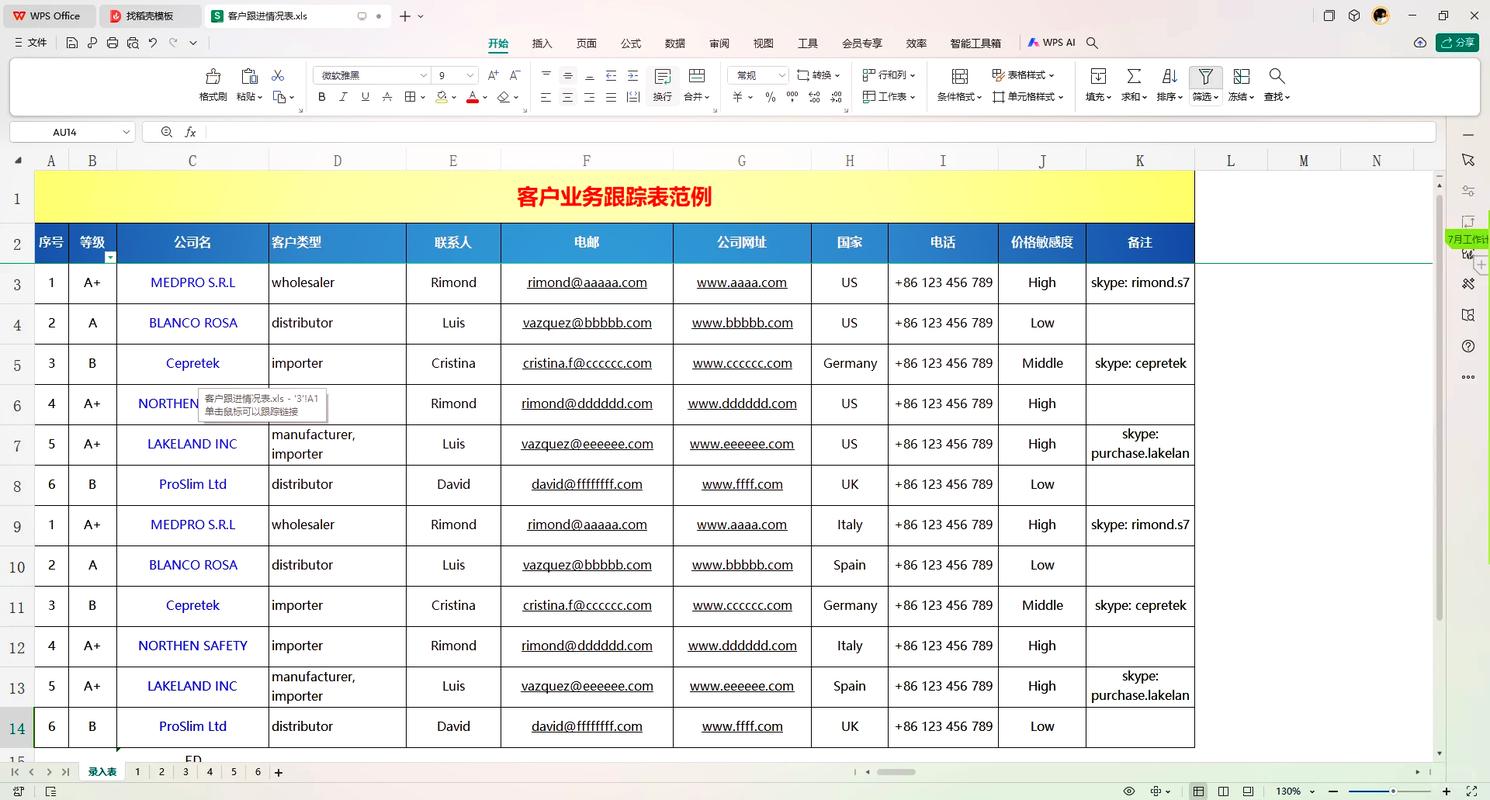The width and height of the screenshot is (1490, 800).
Task: Open the www.cccccc.com link in row 5
Action: pyautogui.click(x=742, y=364)
